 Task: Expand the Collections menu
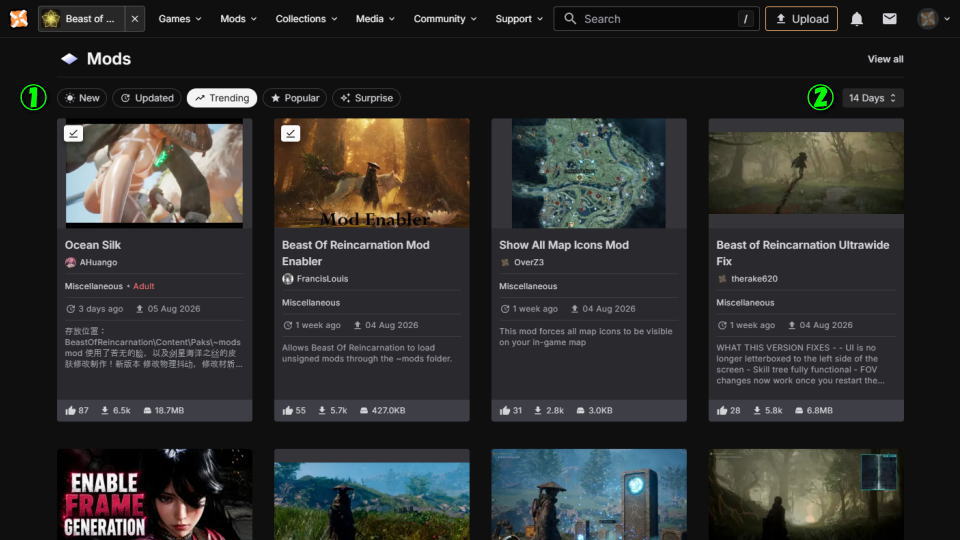coord(306,19)
